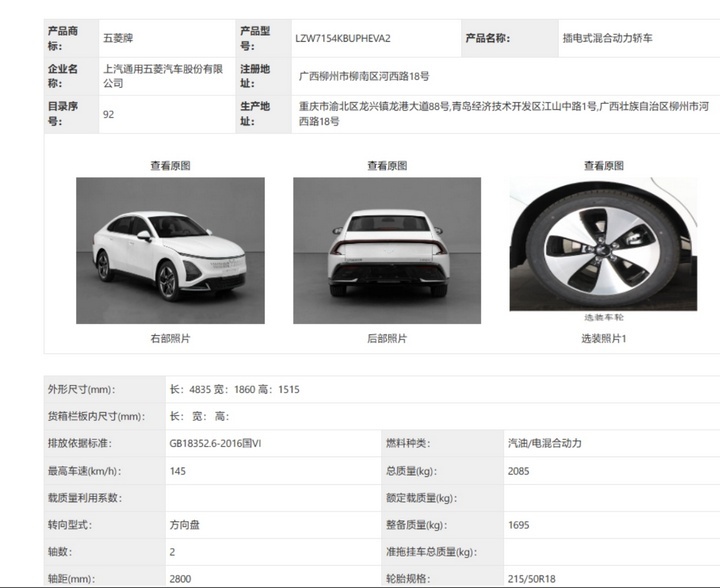Click caption 后部照片

coord(387,338)
